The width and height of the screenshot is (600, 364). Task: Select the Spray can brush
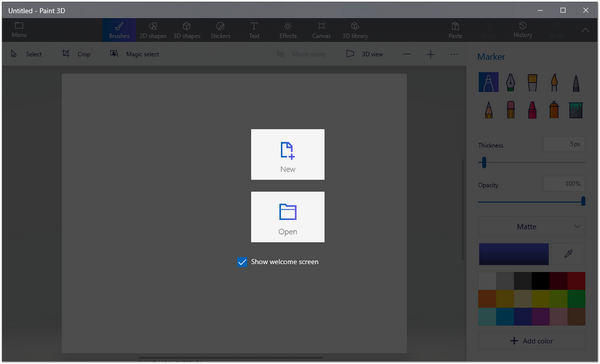click(x=554, y=110)
